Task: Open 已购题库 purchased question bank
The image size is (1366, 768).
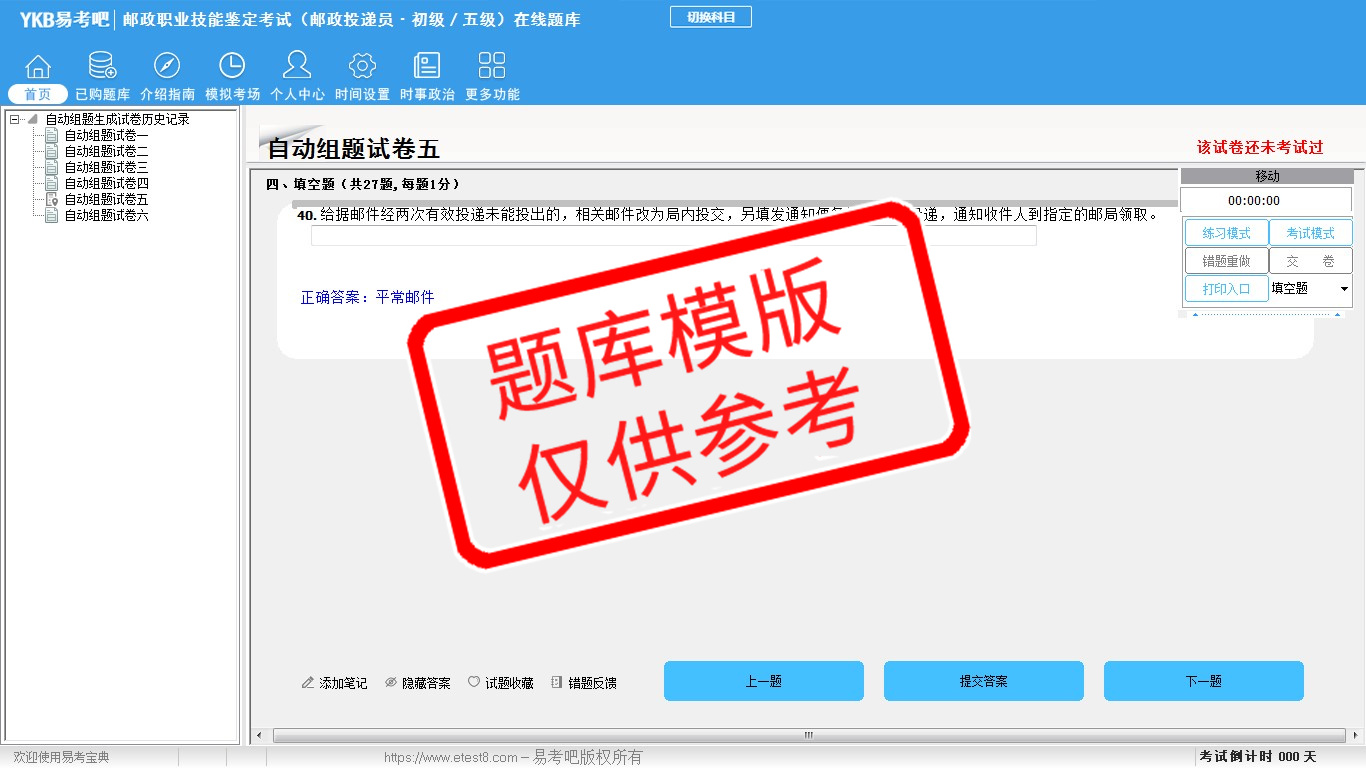Action: coord(102,68)
